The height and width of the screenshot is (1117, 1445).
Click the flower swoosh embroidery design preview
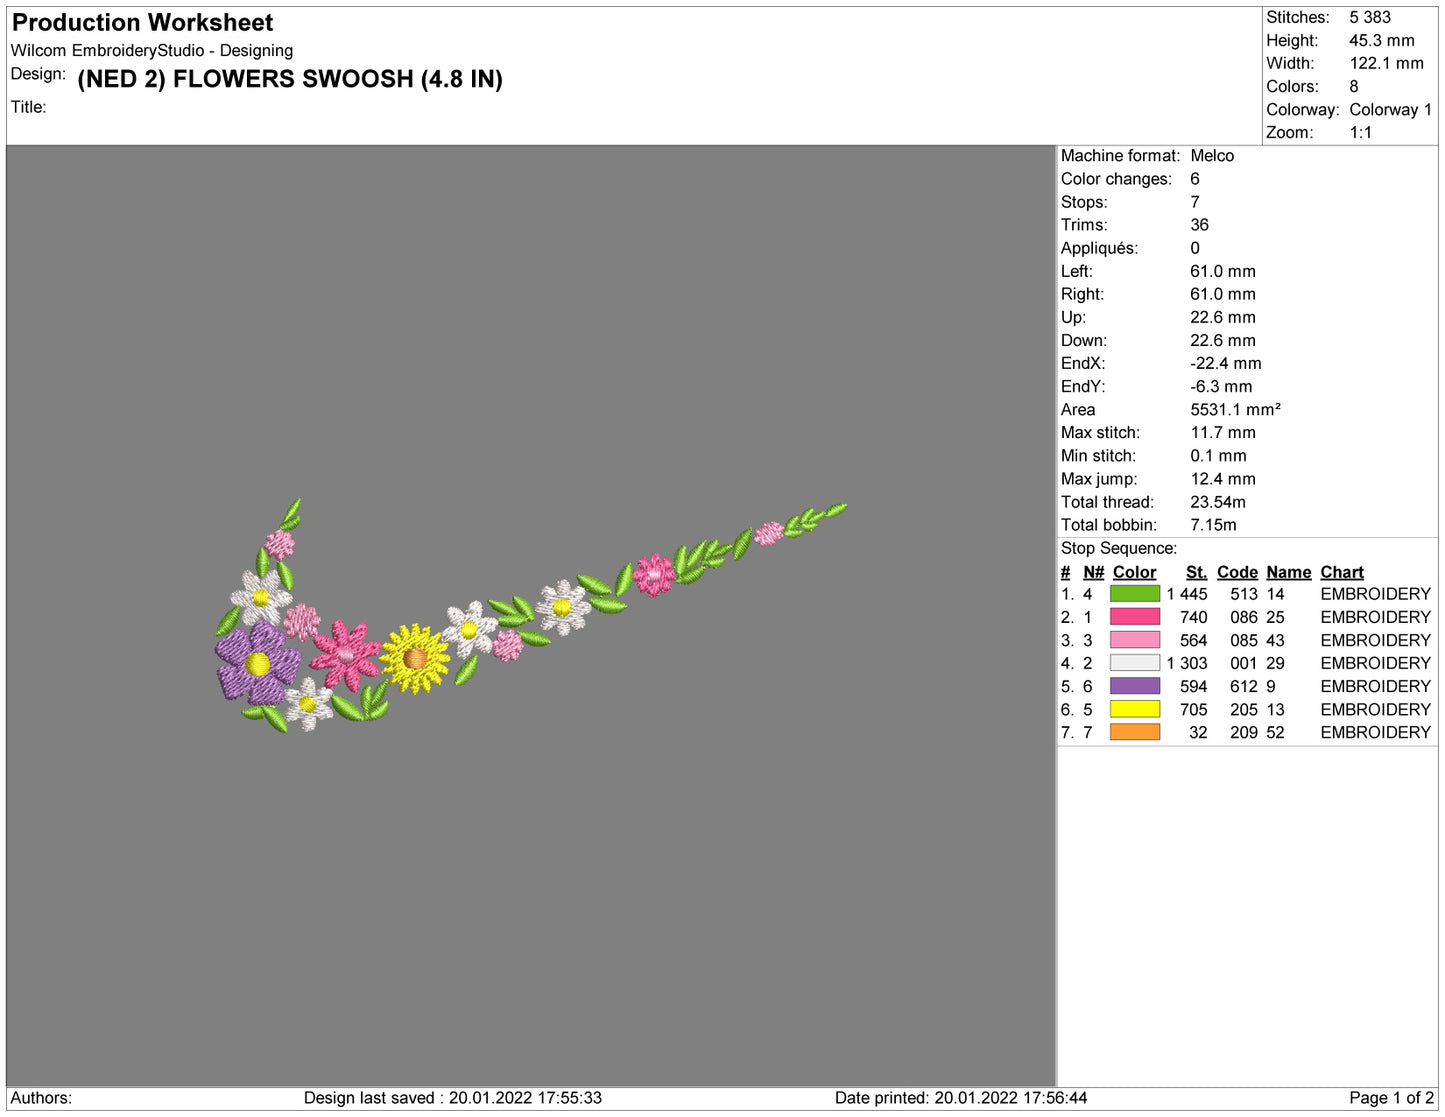coord(530,615)
